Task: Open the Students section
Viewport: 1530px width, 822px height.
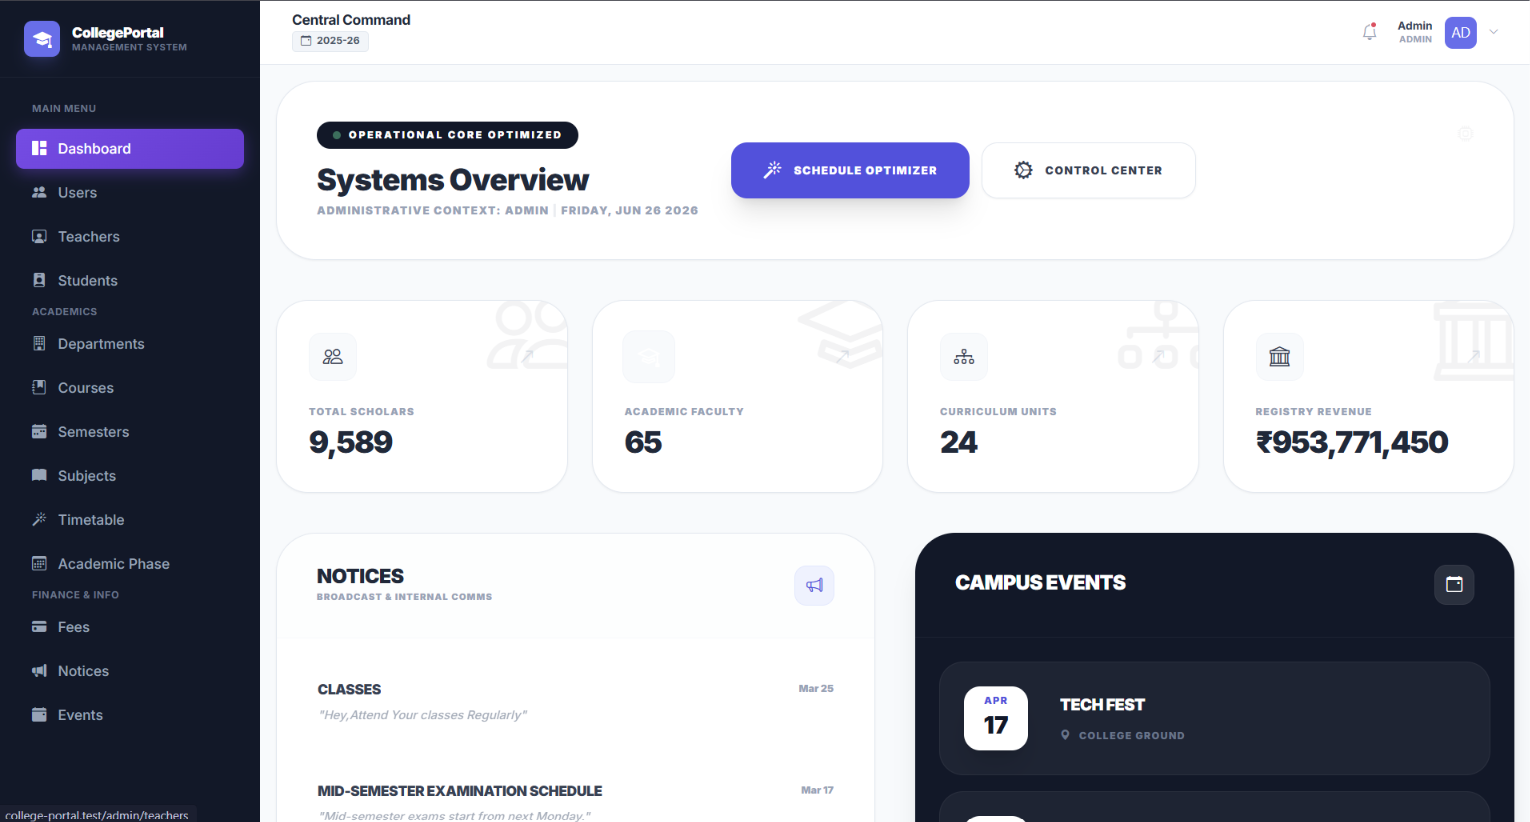Action: click(x=130, y=281)
